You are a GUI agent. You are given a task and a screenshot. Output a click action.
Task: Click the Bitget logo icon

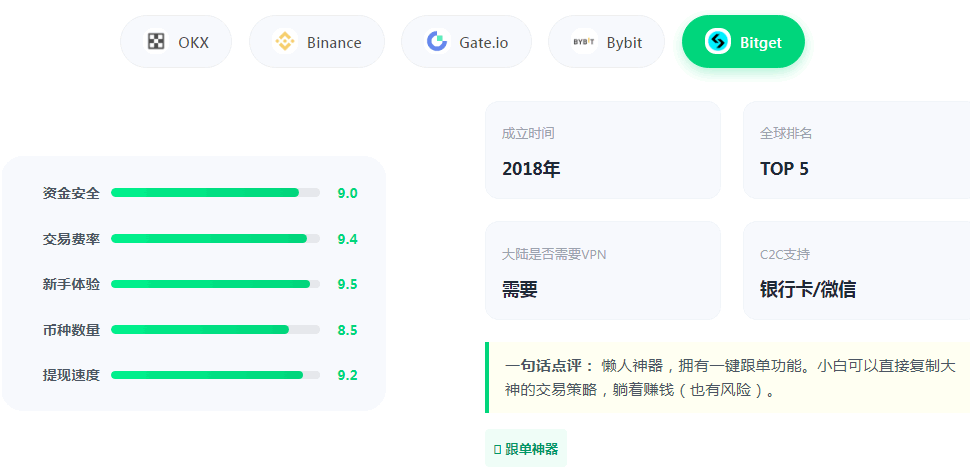click(x=718, y=42)
